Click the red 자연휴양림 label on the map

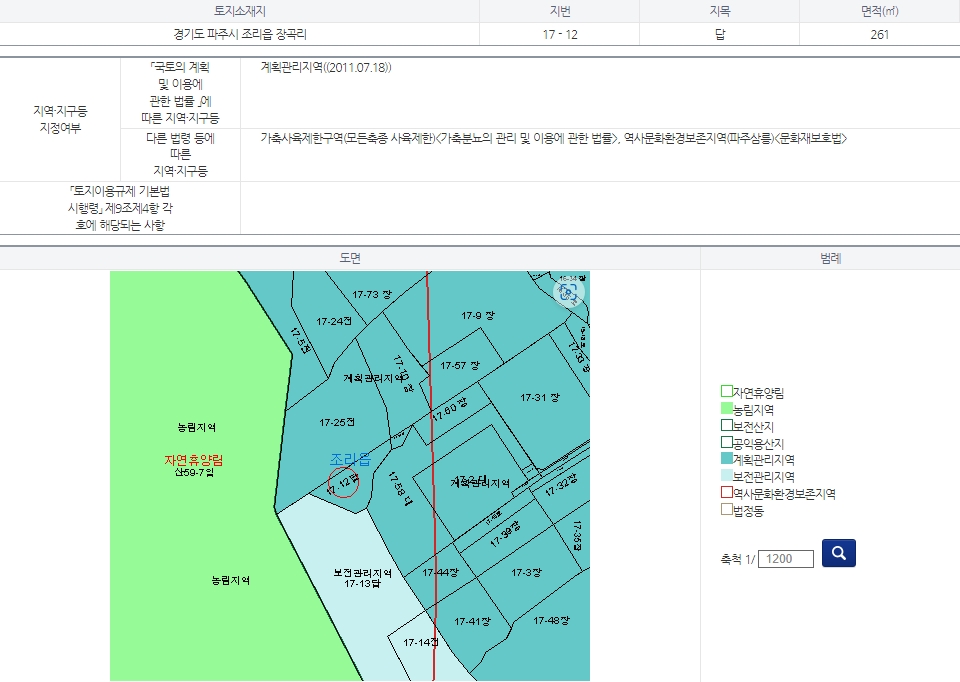(x=194, y=460)
